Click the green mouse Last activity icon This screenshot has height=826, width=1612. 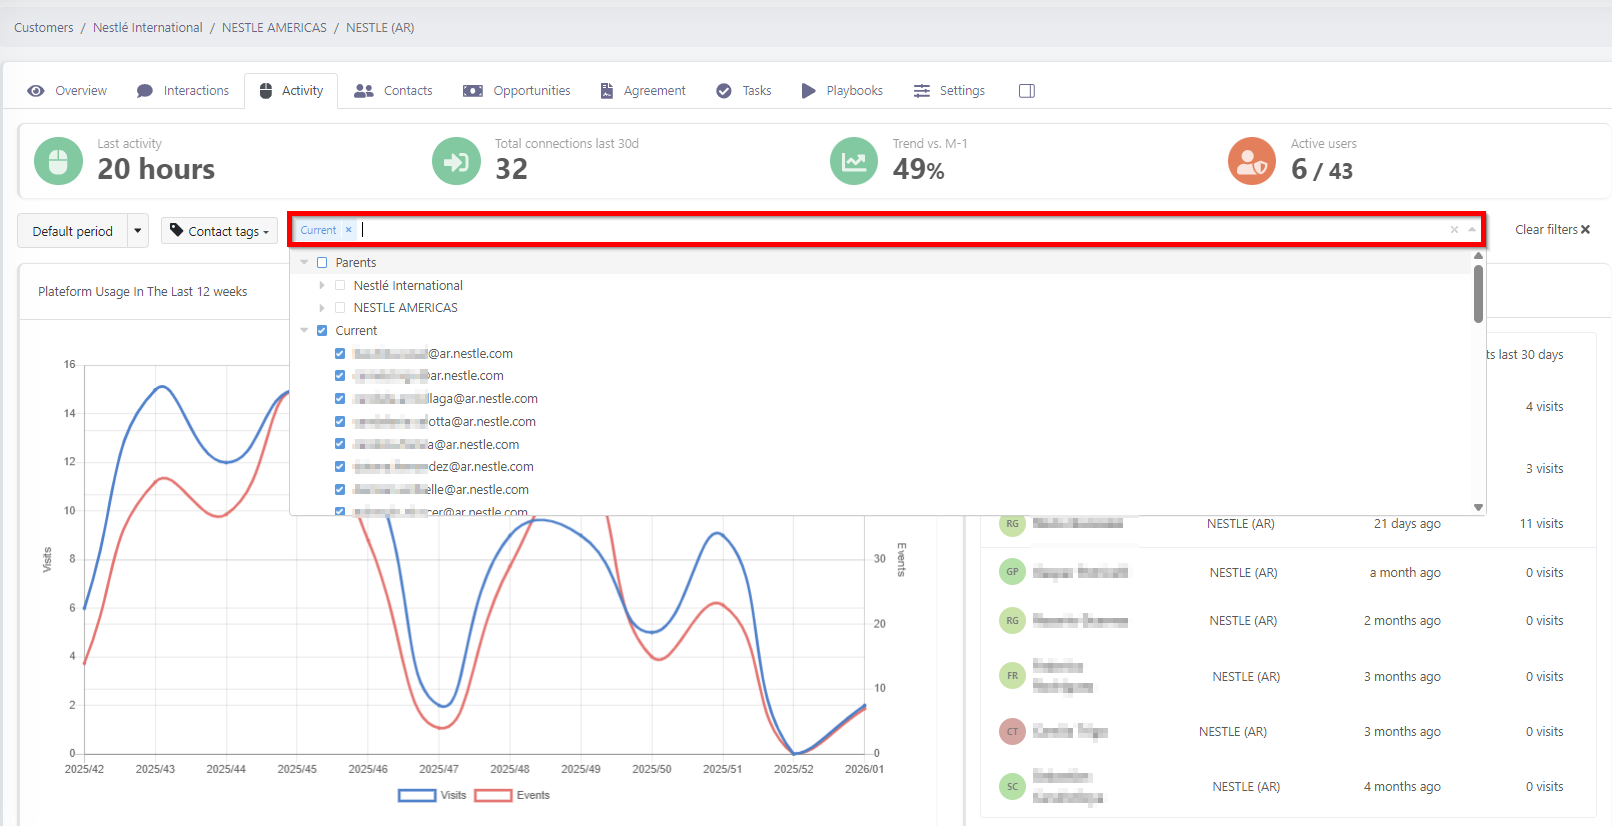(x=58, y=161)
